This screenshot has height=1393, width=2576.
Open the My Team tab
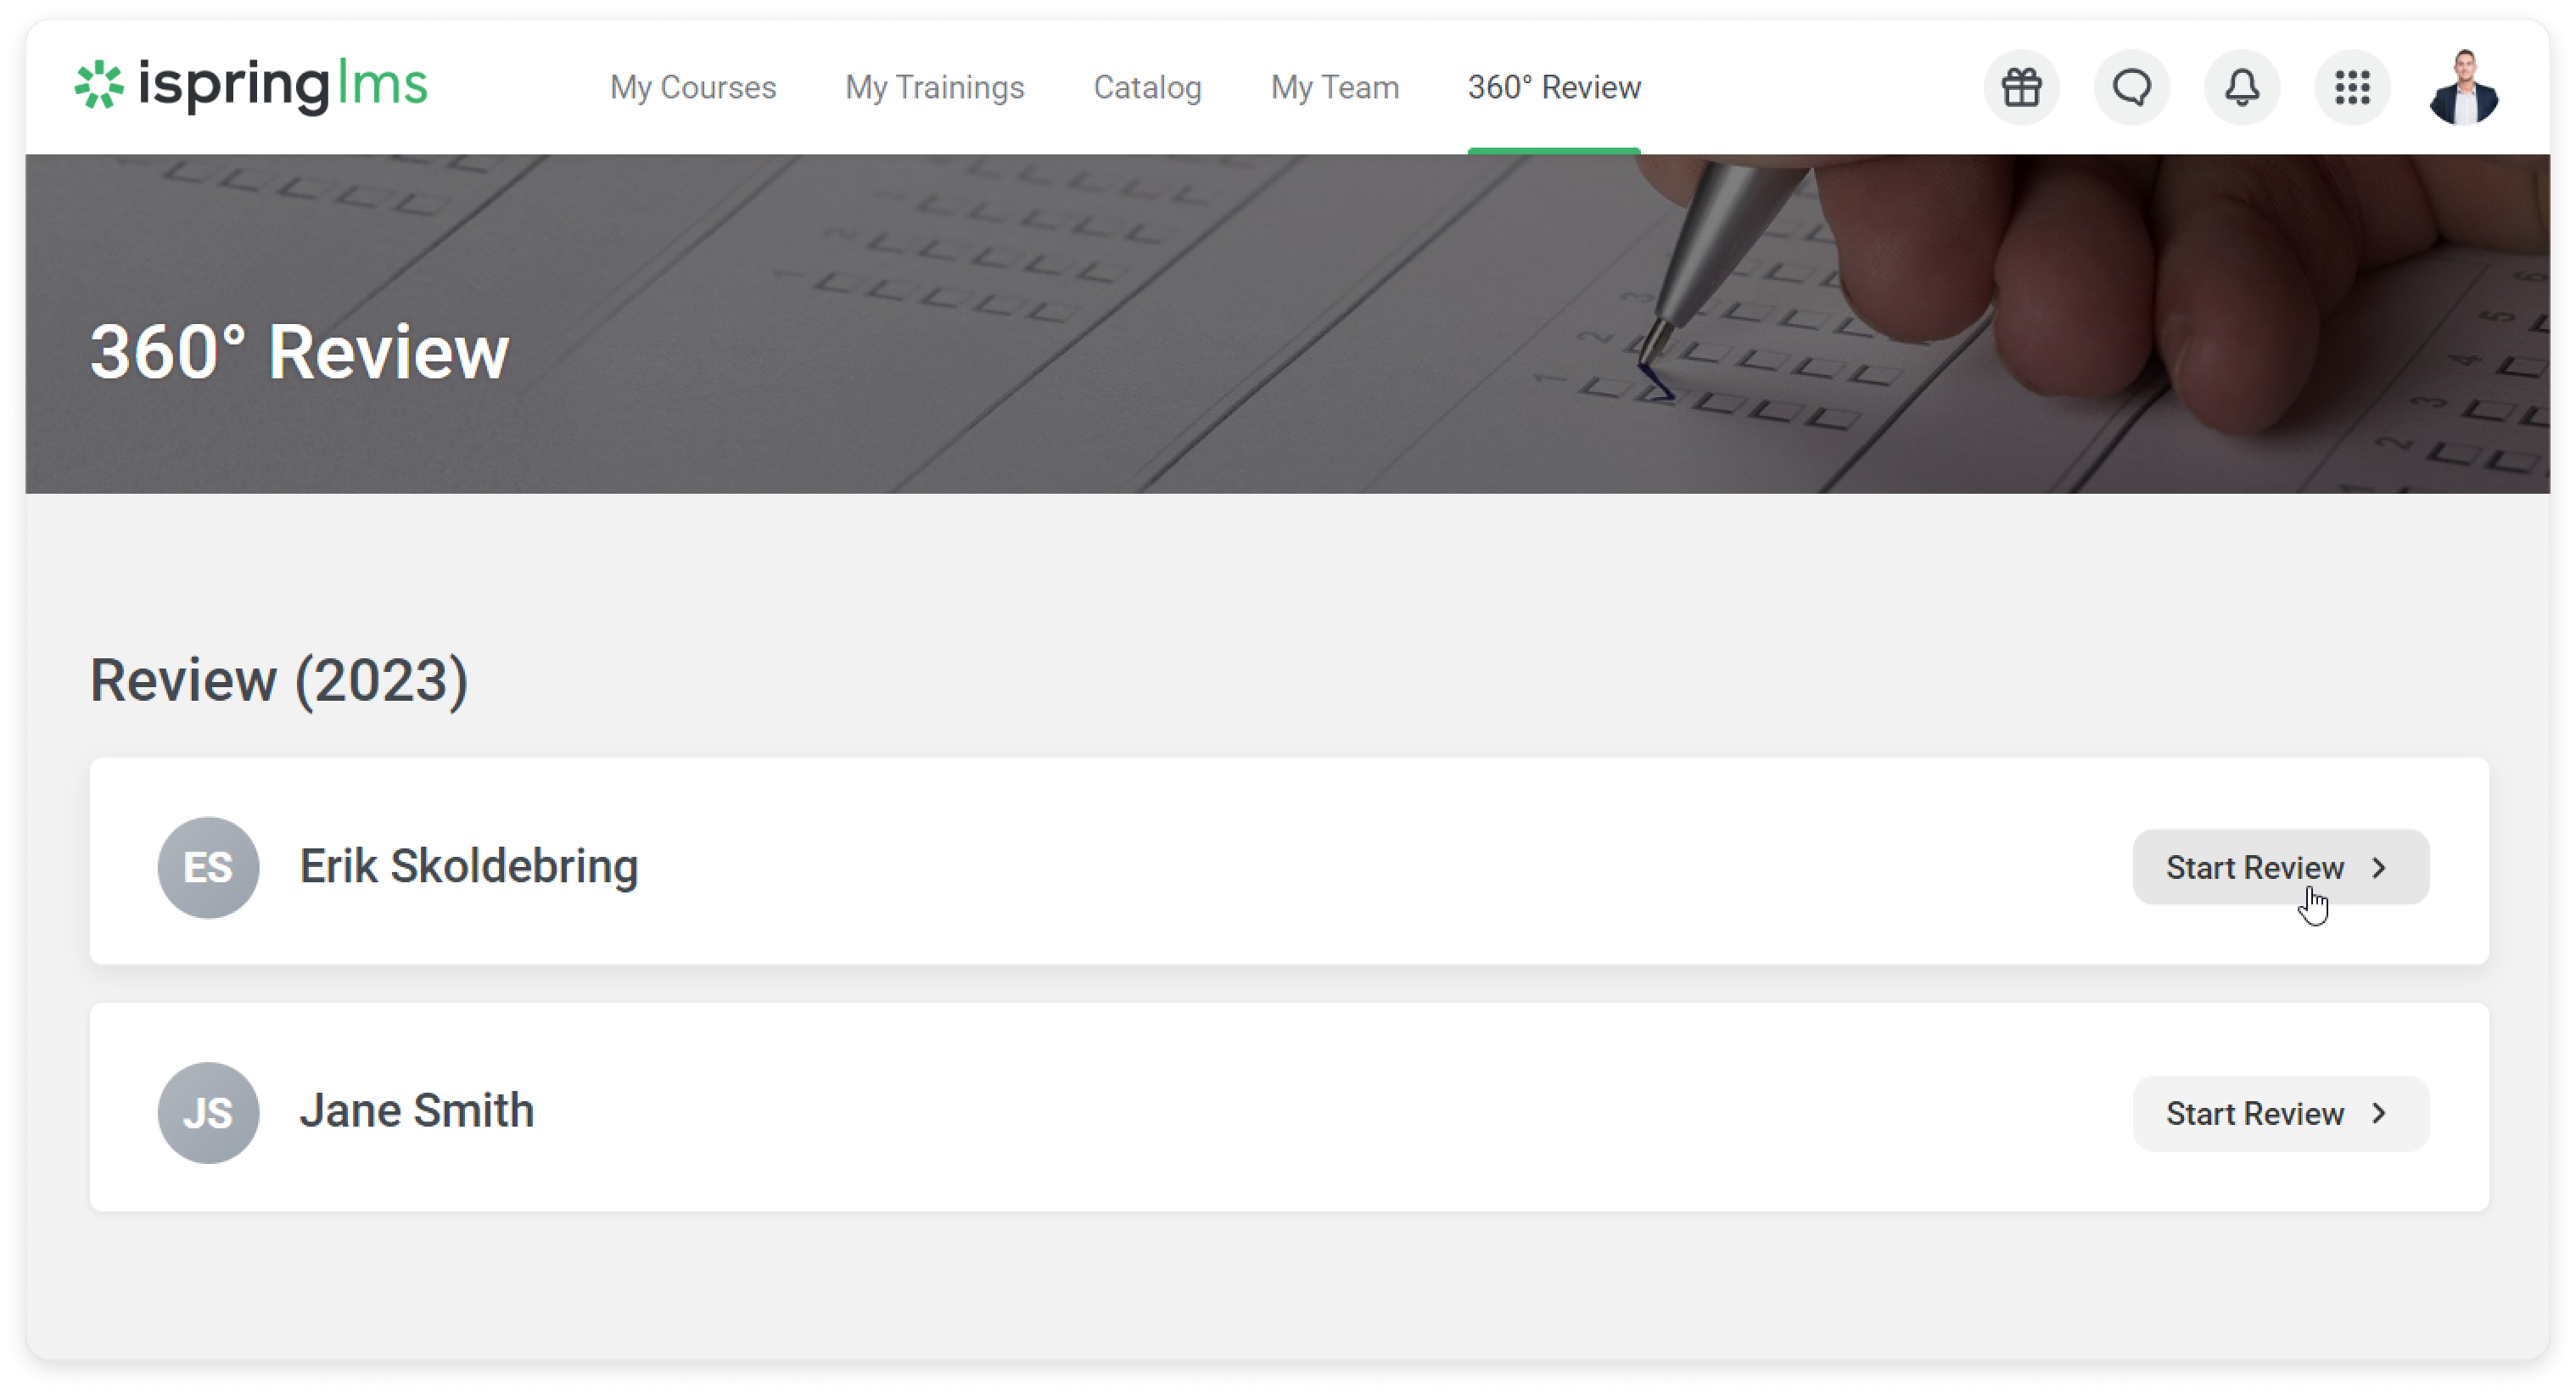(x=1334, y=87)
